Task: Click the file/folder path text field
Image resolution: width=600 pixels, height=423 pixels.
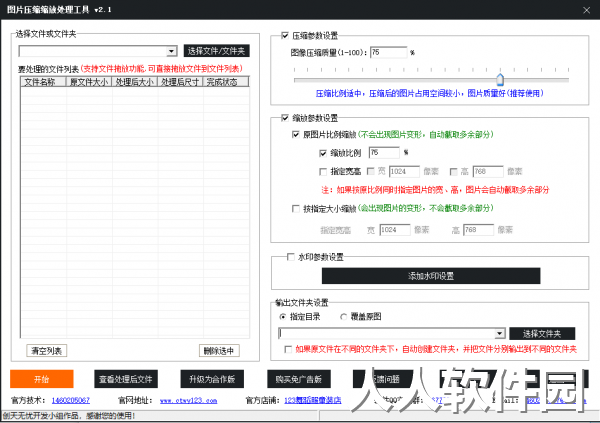Action: click(93, 51)
